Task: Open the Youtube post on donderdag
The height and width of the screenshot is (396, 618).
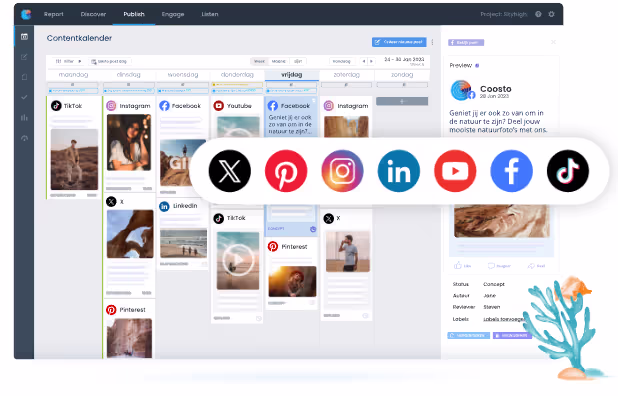Action: click(x=237, y=116)
